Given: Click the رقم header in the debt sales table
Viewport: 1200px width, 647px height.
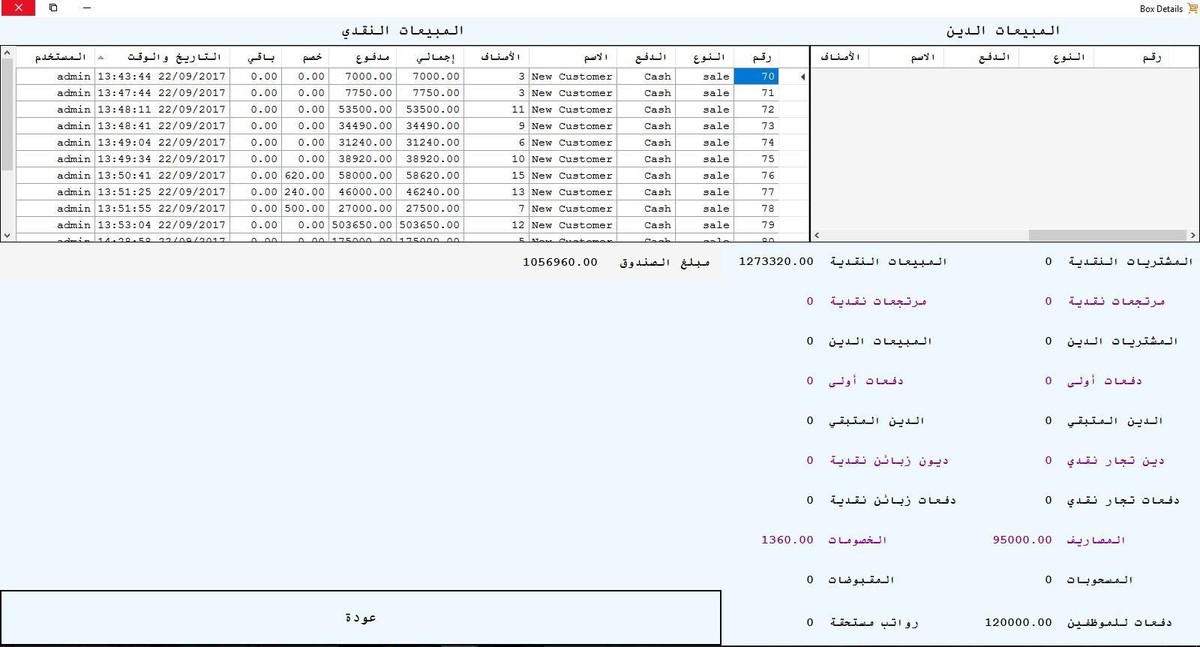Looking at the screenshot, I should point(1152,57).
